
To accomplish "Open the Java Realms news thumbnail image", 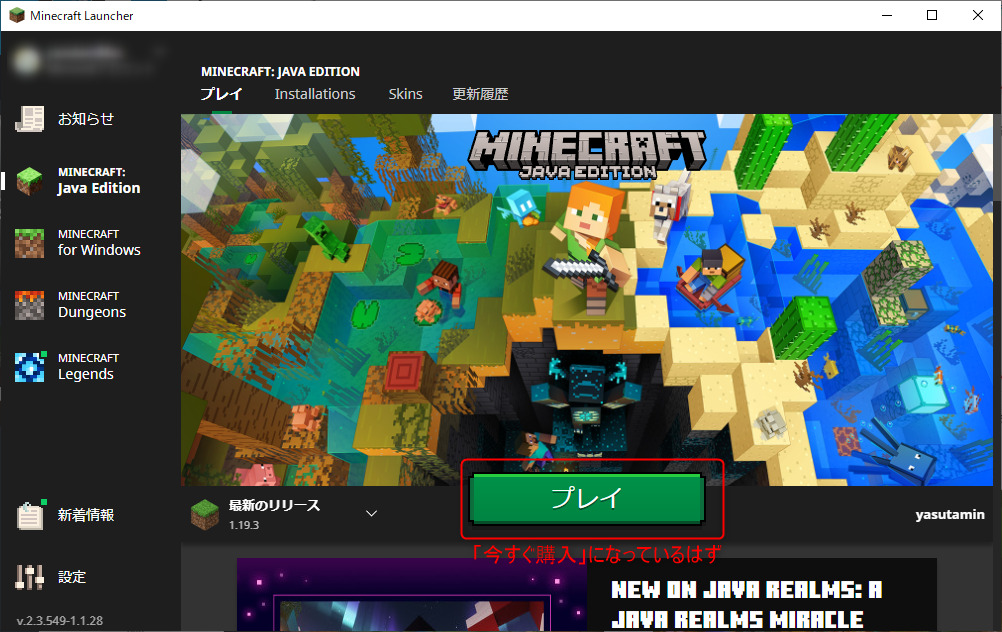I will click(412, 595).
